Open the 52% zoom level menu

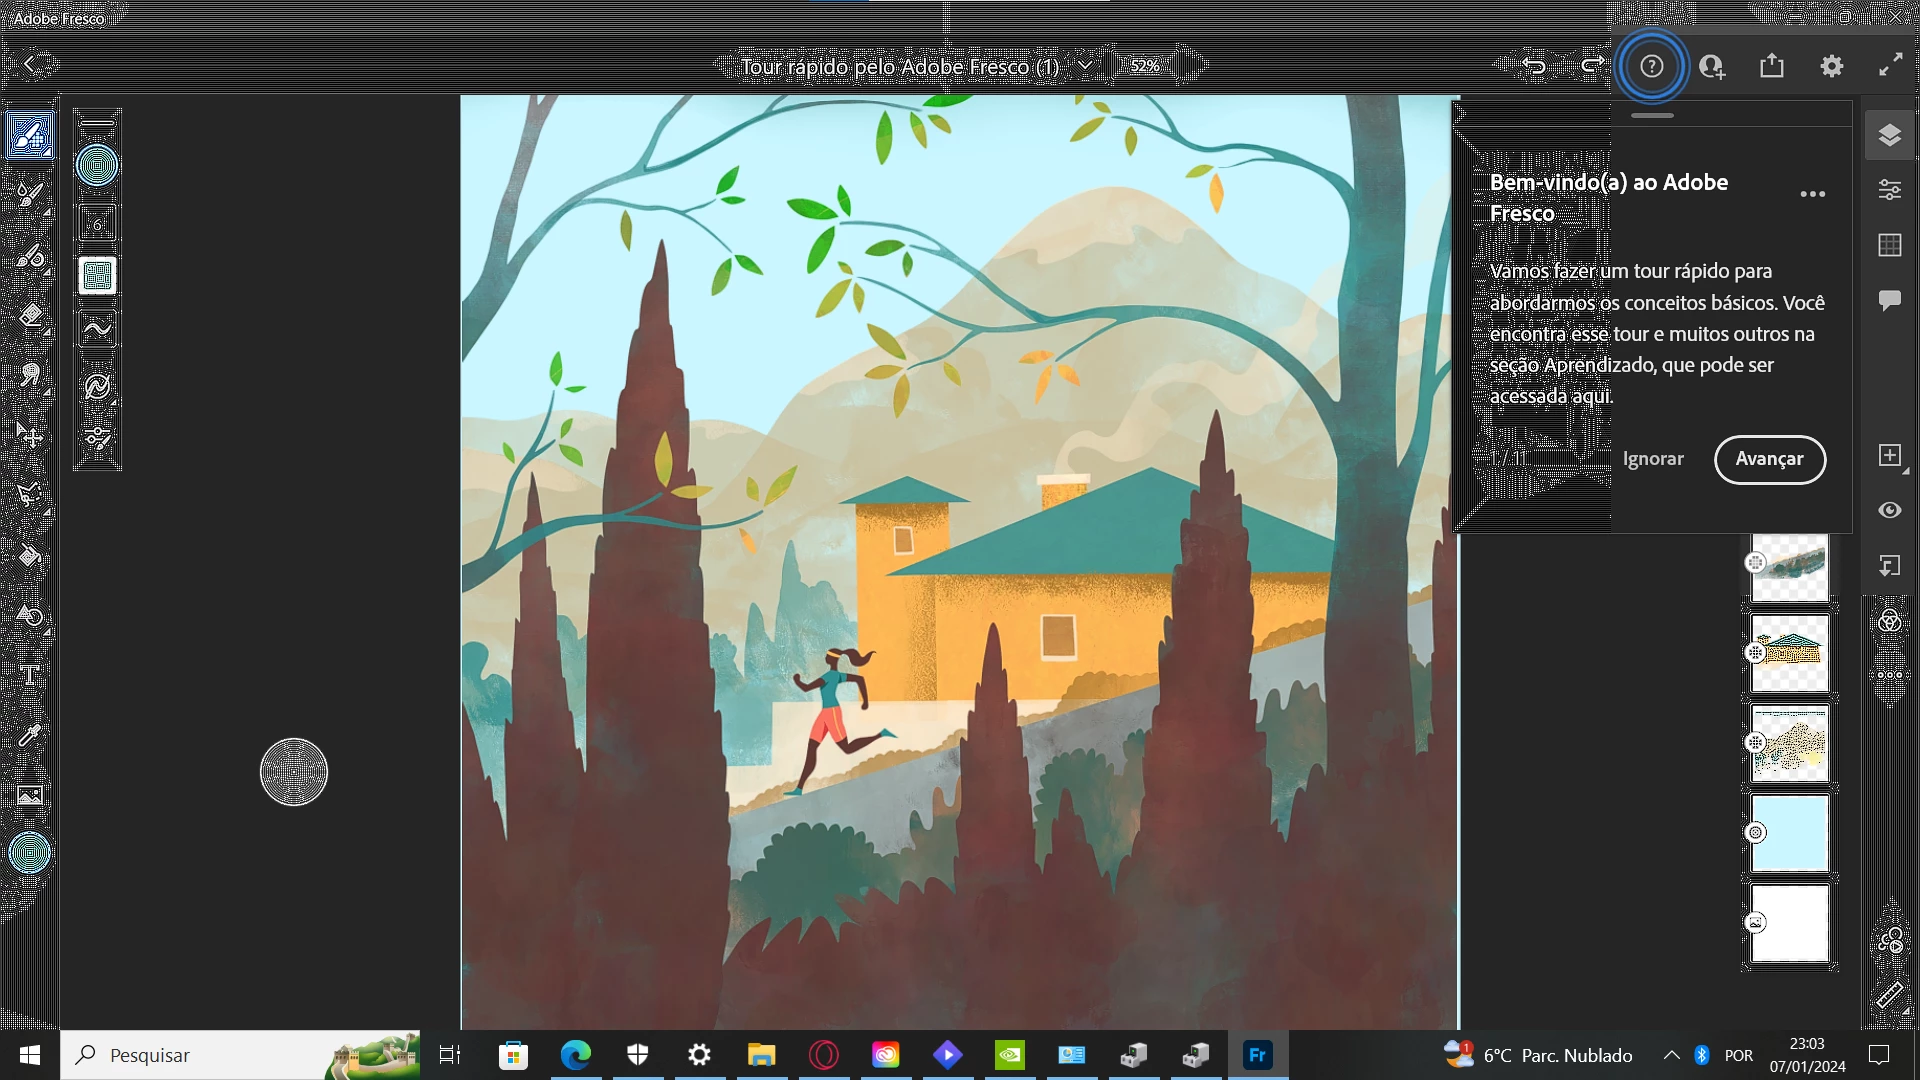(1145, 66)
